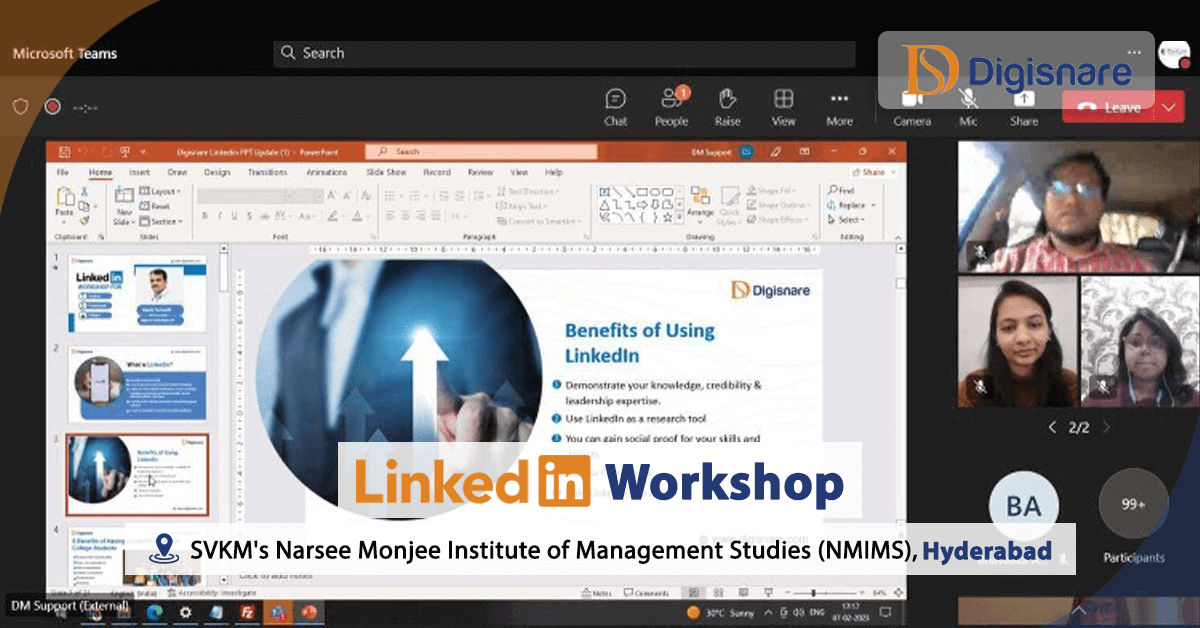
Task: Toggle the Mic mute in Teams
Action: pos(968,108)
